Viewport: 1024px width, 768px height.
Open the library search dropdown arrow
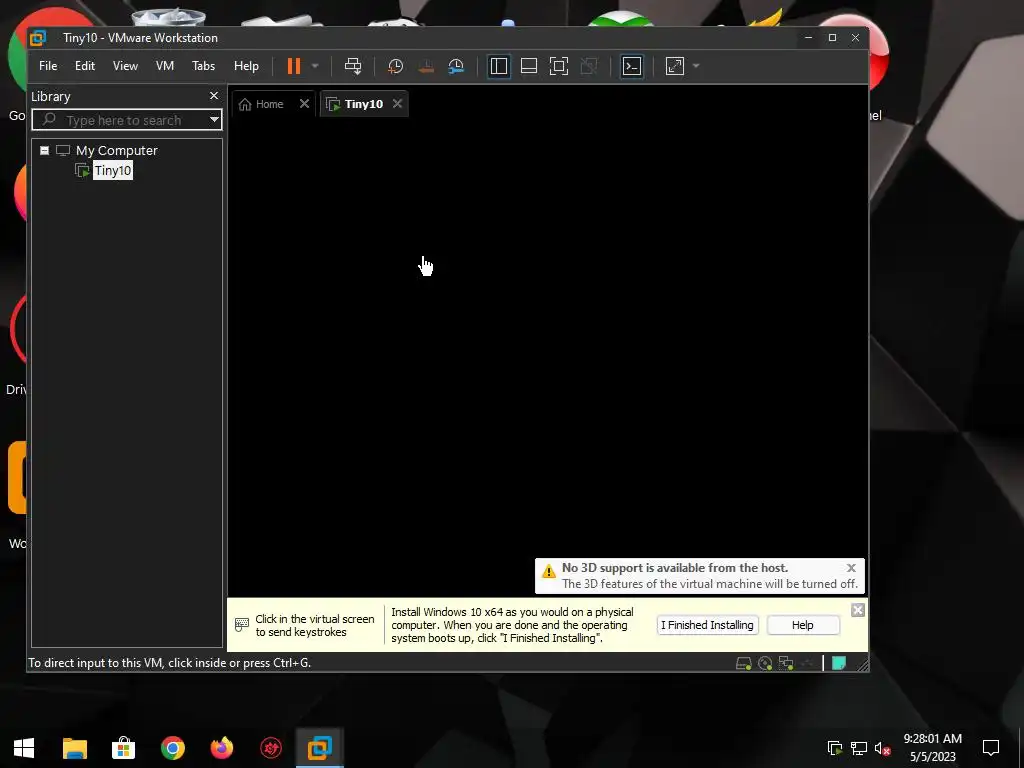(214, 120)
